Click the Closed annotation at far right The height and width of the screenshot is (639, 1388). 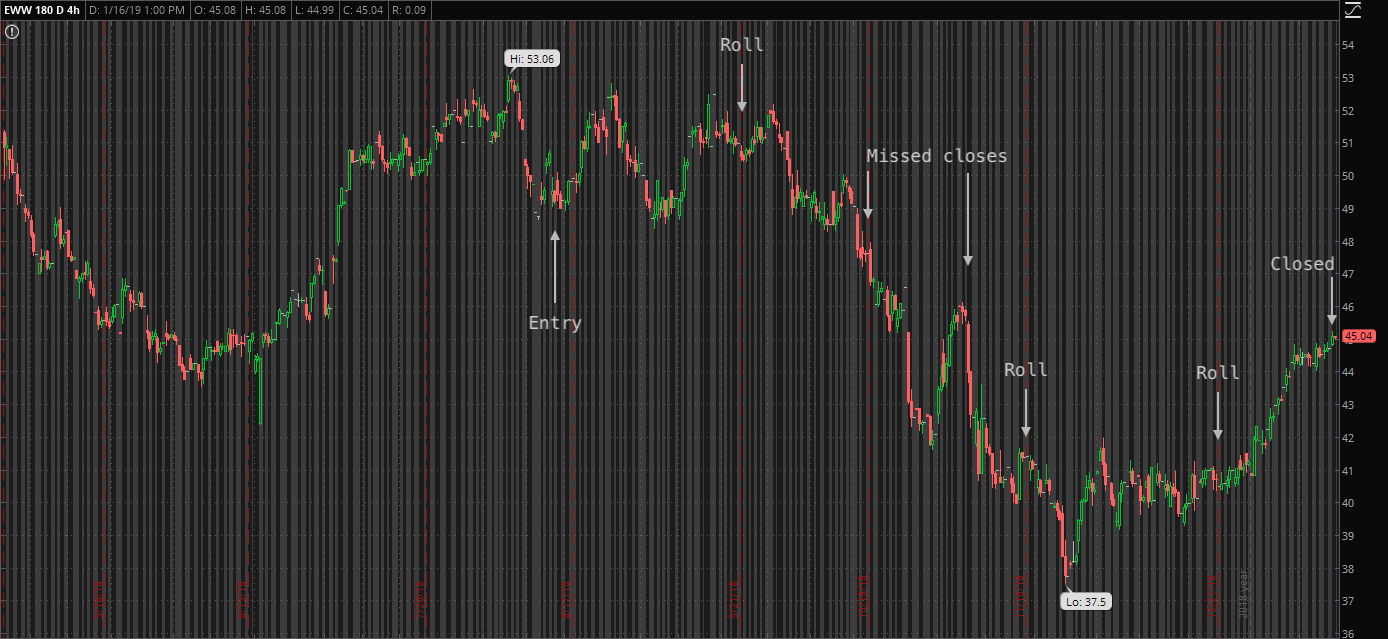pos(1302,263)
